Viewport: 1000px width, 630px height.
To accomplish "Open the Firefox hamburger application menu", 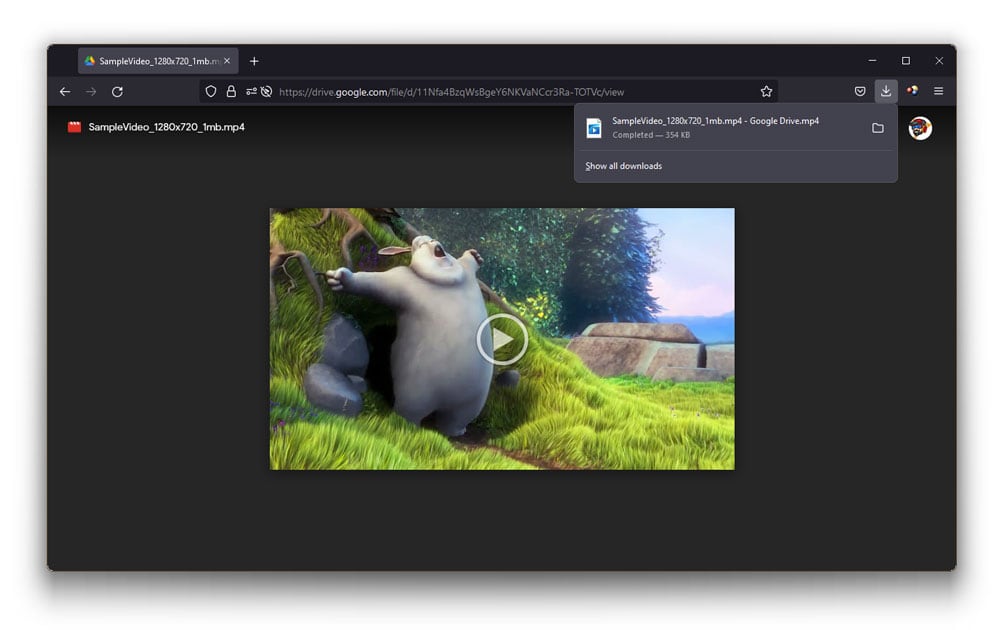I will click(938, 91).
